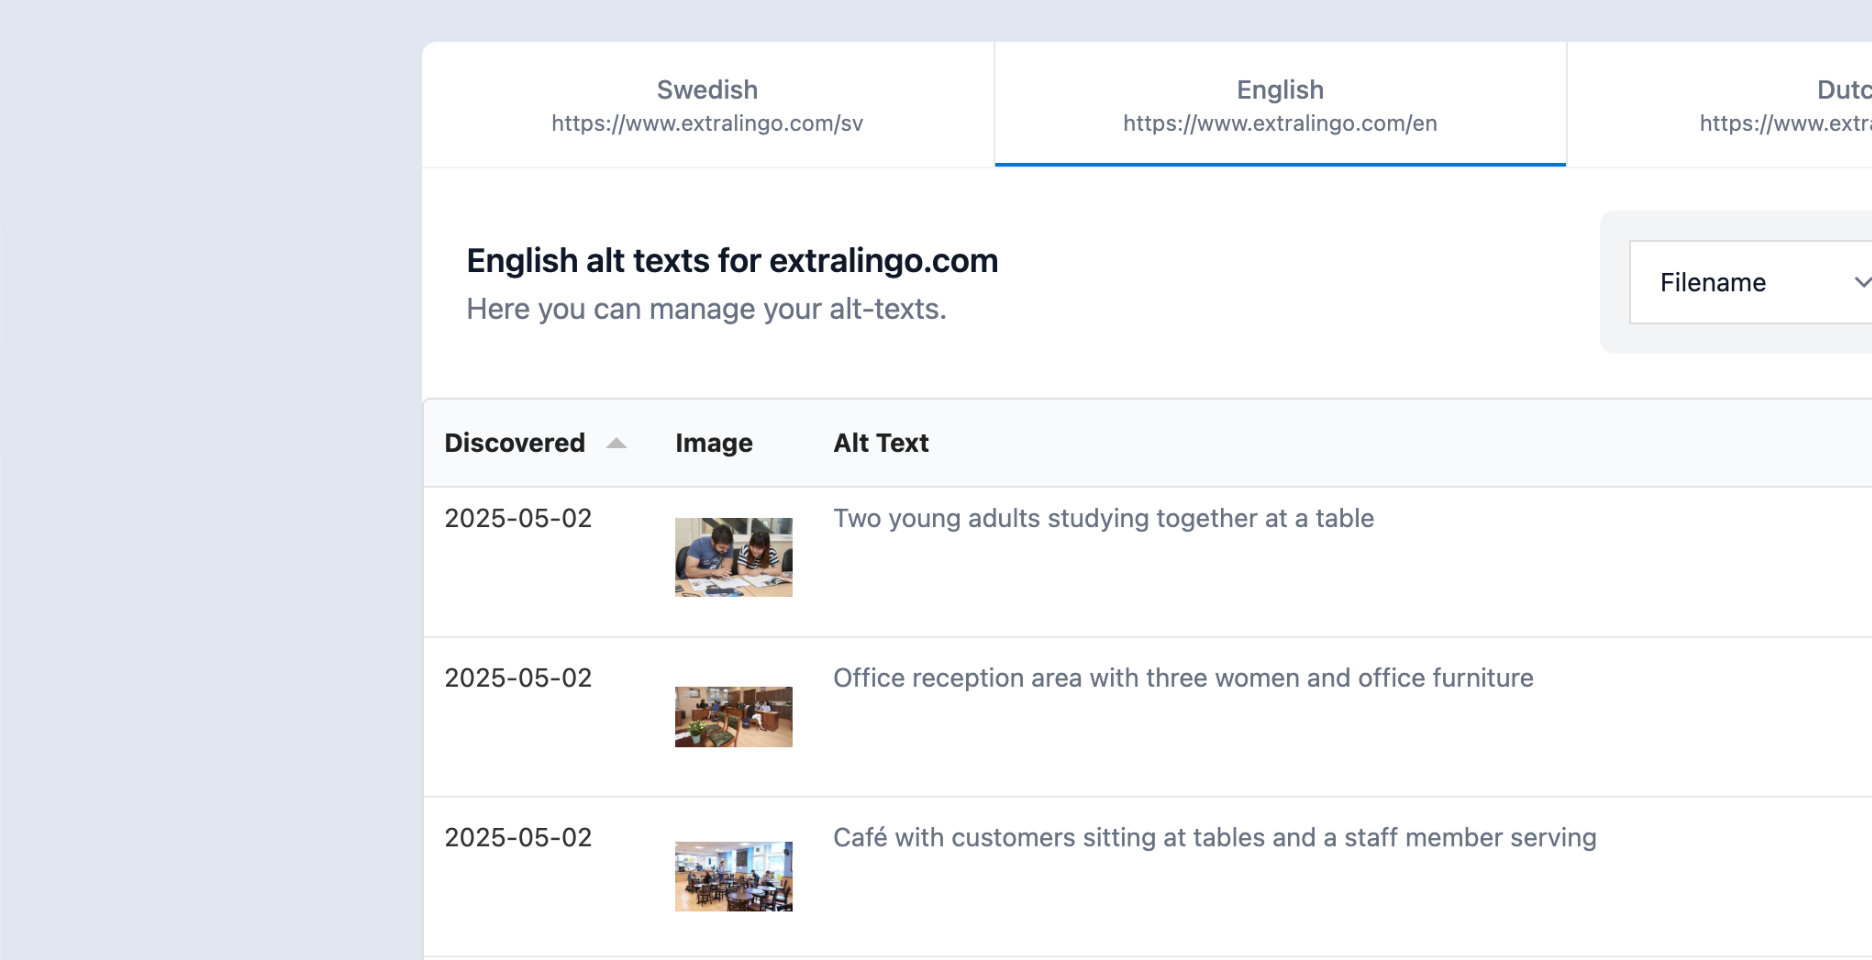Viewport: 1872px width, 960px height.
Task: Select the English language tab
Action: point(1280,105)
